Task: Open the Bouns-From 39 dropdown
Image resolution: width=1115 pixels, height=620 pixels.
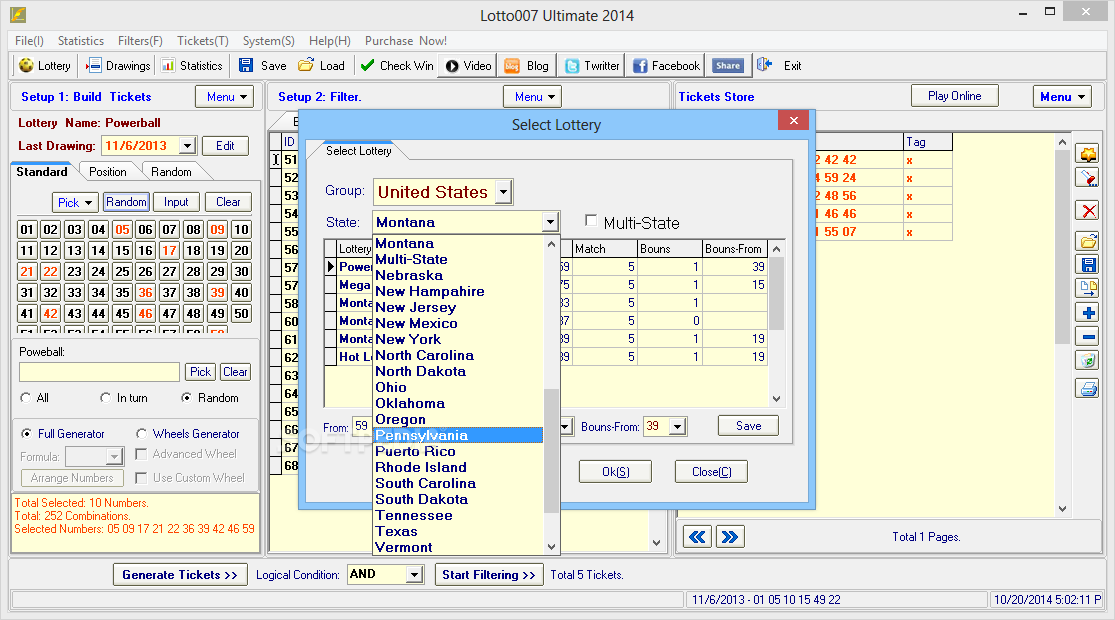Action: coord(678,427)
